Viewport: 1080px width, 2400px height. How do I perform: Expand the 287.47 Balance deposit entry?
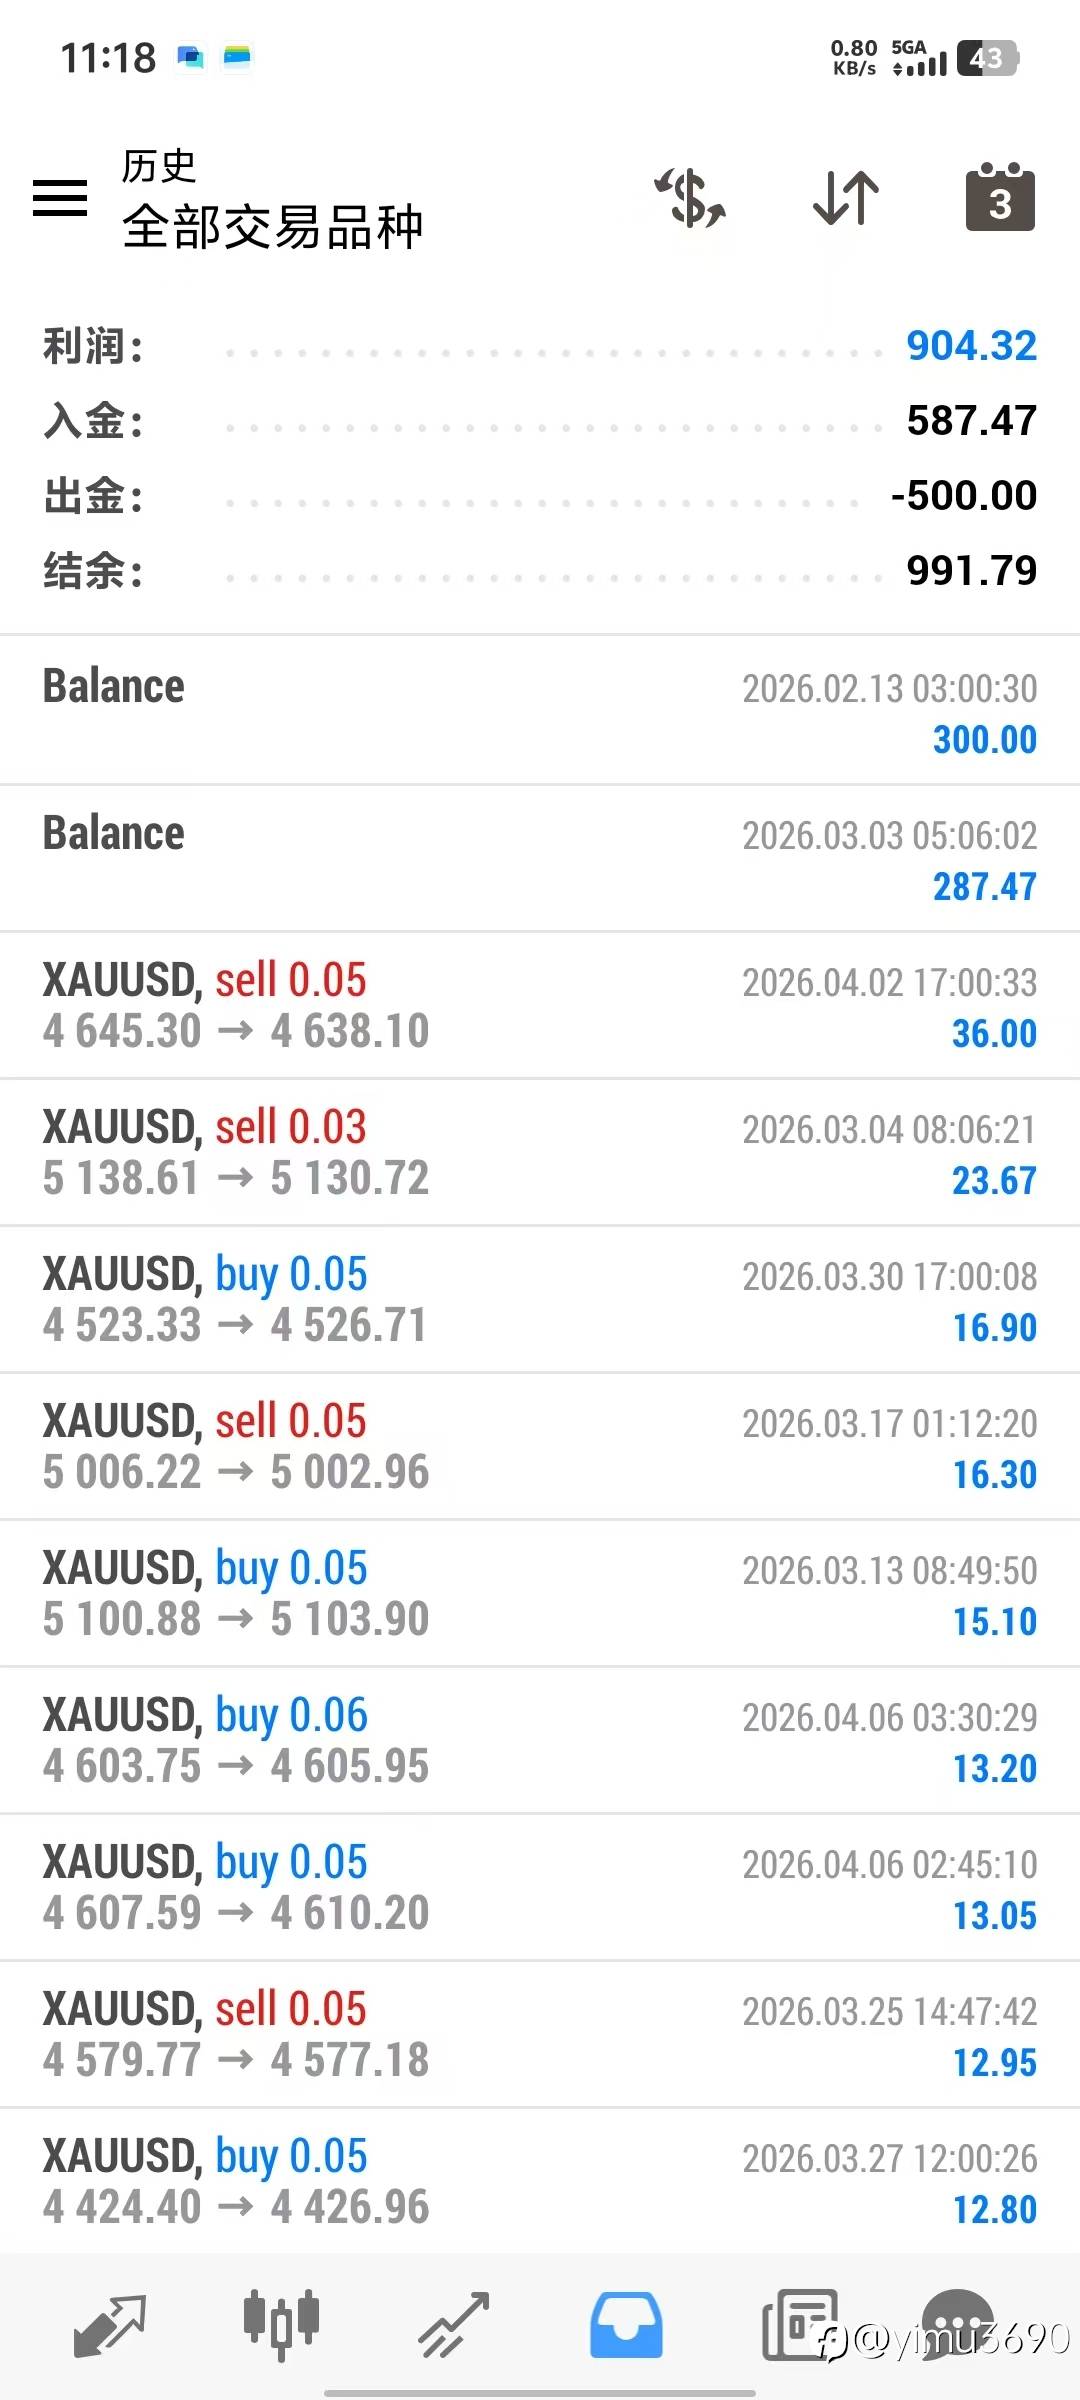(x=540, y=858)
